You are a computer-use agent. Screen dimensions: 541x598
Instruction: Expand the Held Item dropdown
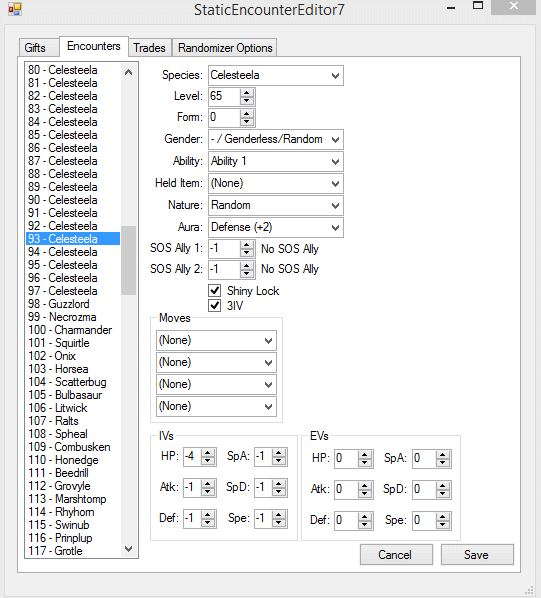[x=276, y=183]
